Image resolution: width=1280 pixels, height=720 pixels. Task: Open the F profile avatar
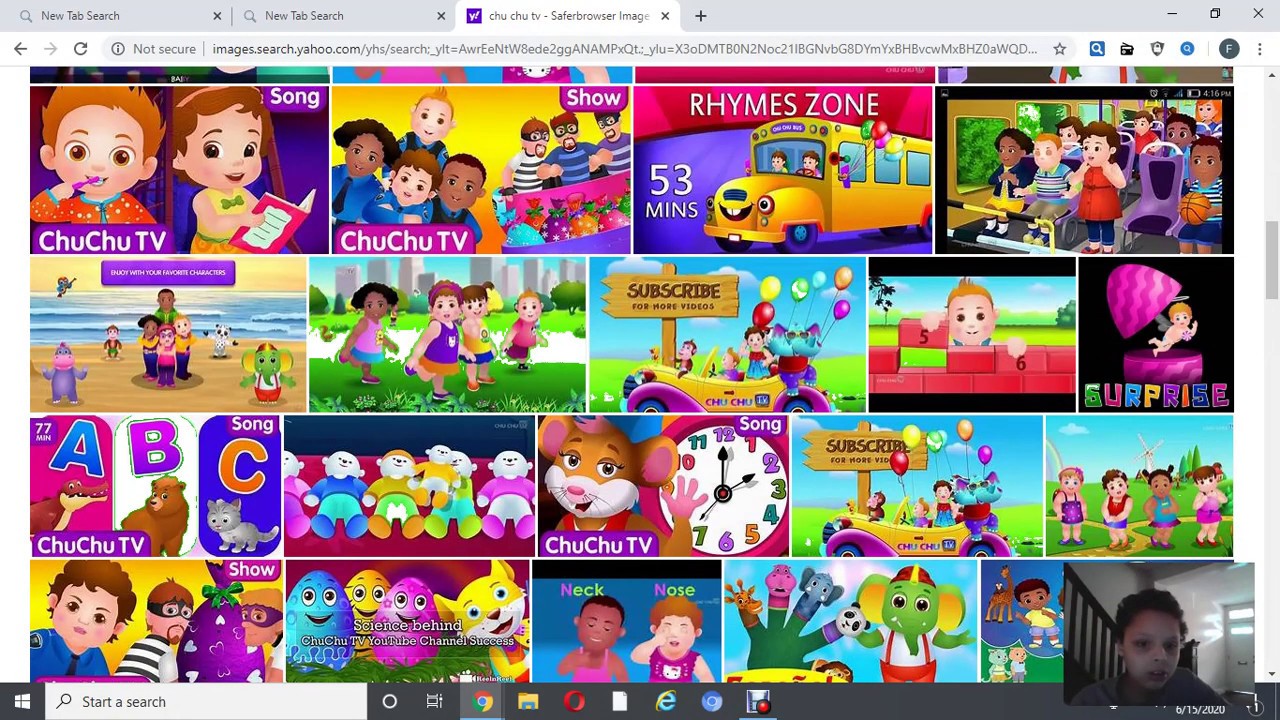point(1229,48)
